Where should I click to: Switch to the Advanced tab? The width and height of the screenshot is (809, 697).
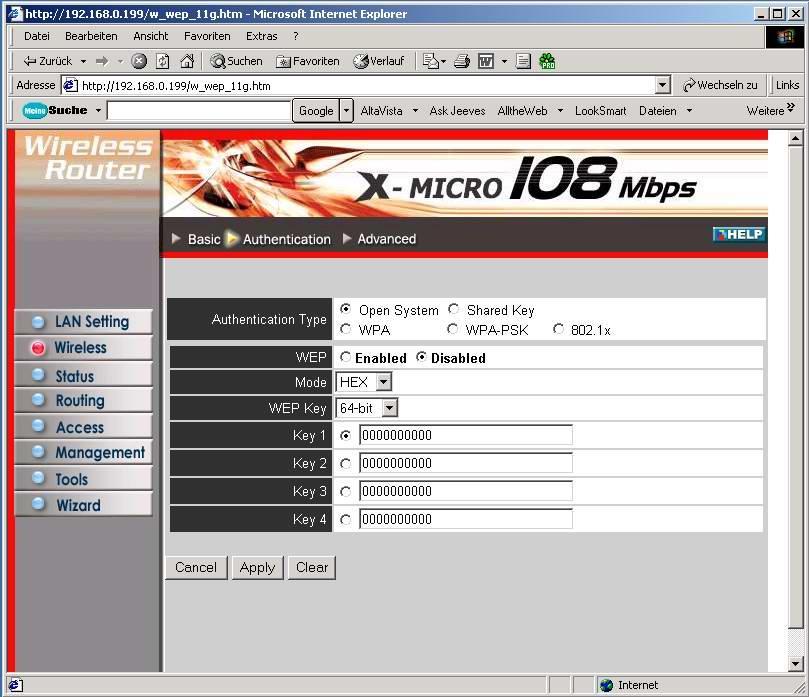(x=386, y=239)
